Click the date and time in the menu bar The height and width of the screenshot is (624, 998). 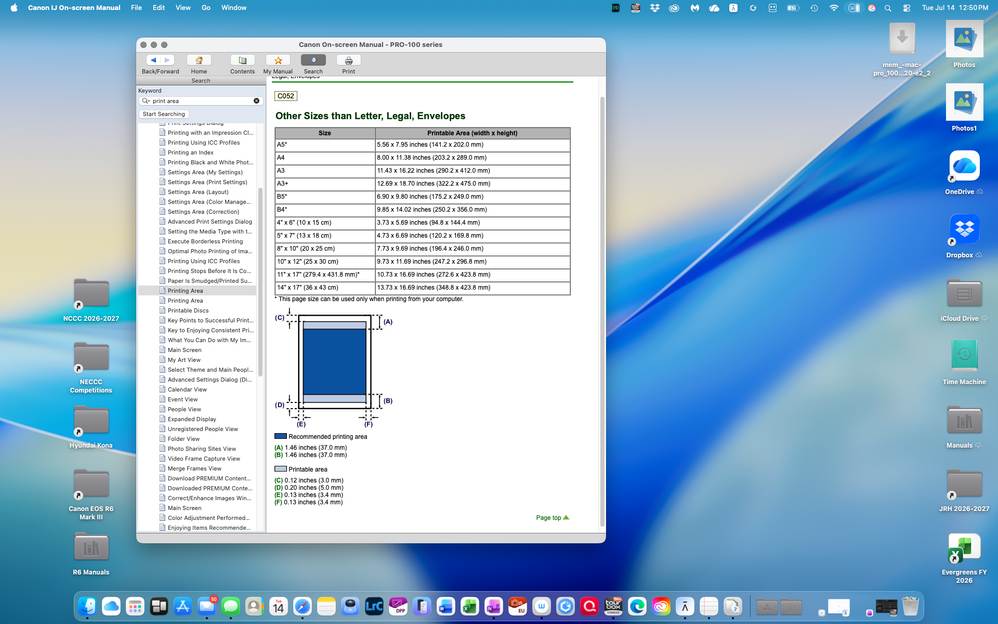(955, 8)
